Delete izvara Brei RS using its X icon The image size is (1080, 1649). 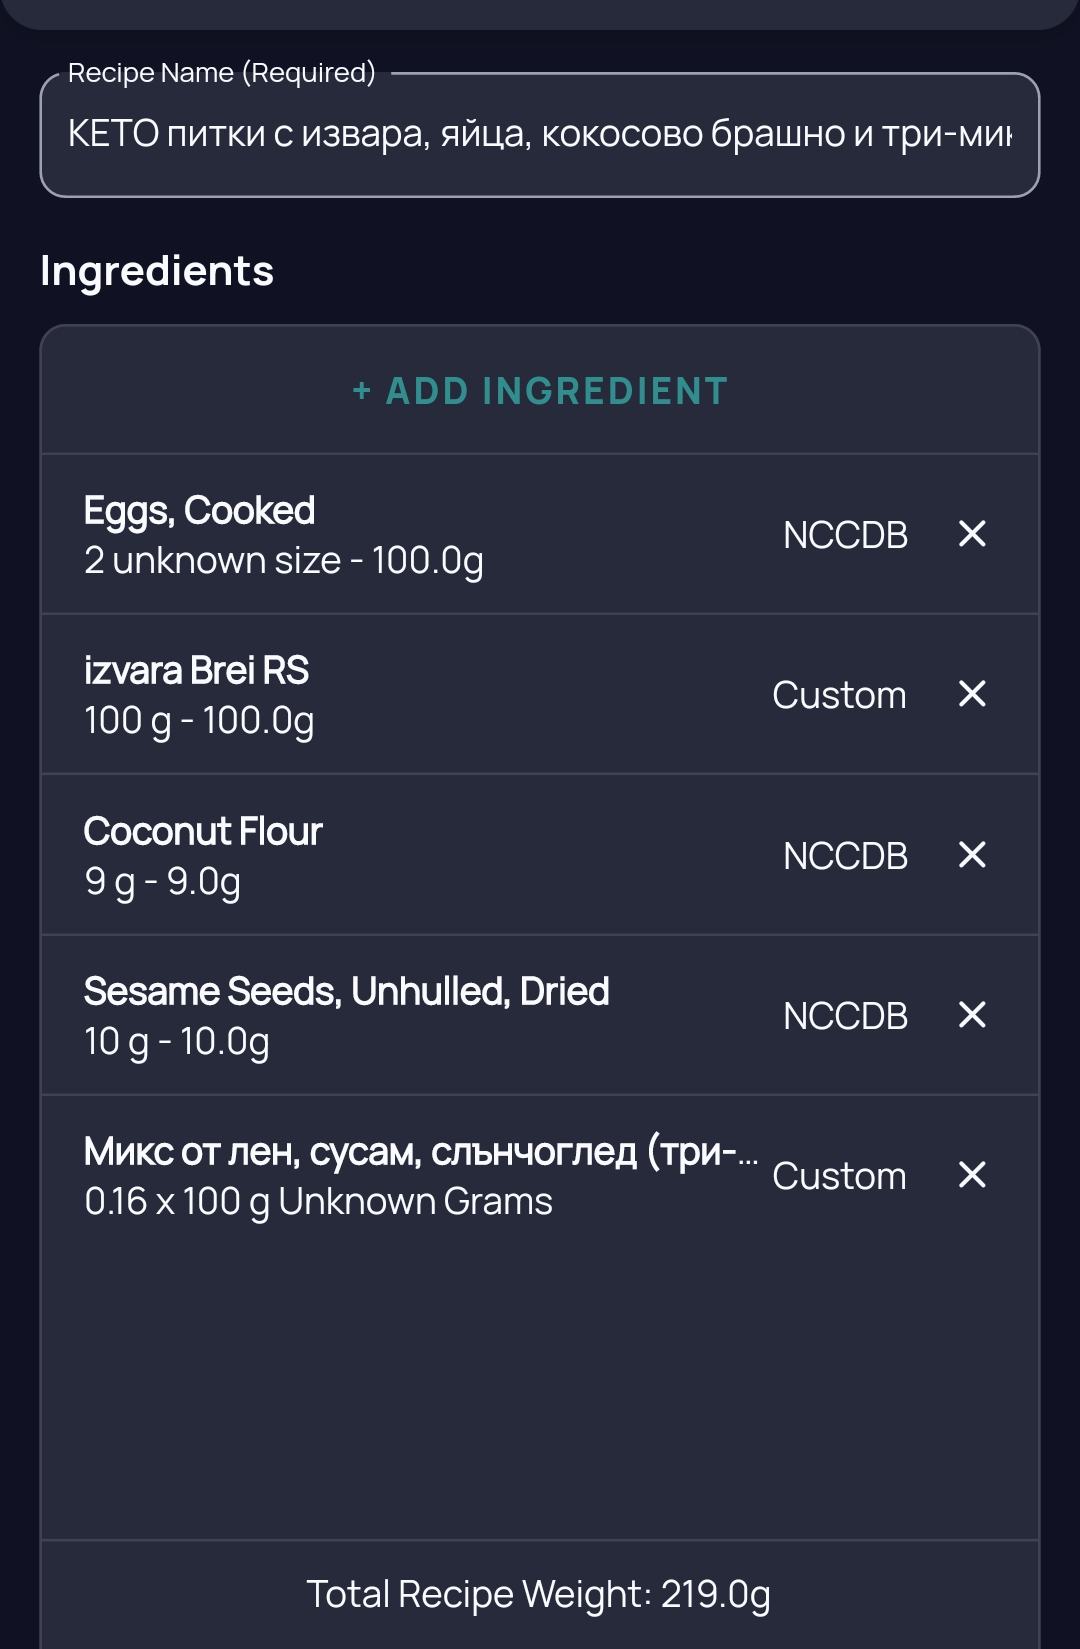[972, 694]
